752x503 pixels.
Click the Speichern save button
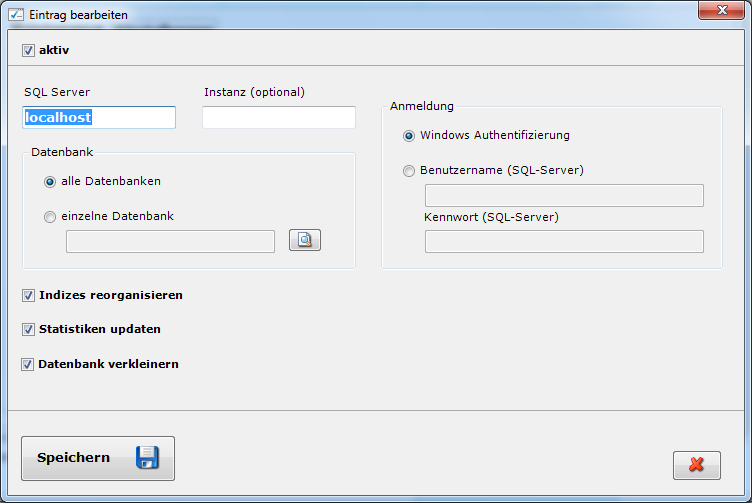98,458
